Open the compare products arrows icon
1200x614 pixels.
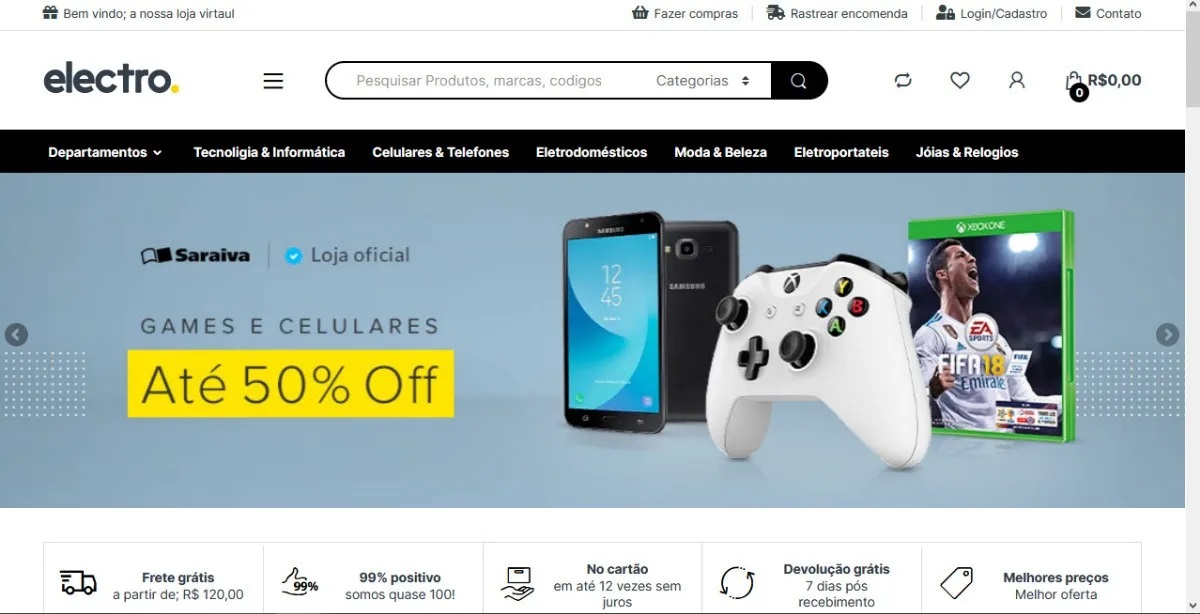(x=903, y=81)
